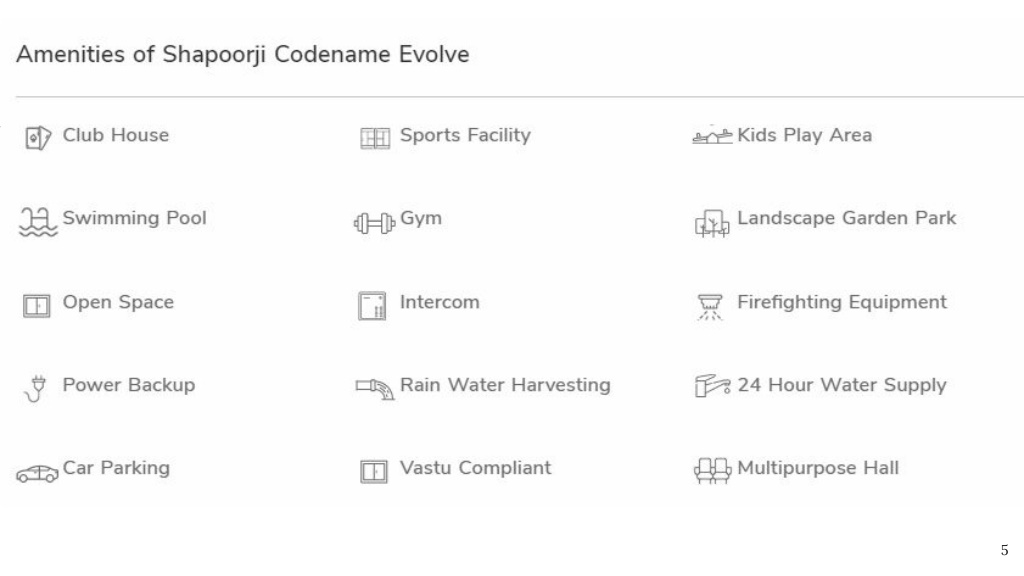Click the Rain Water Harvesting pipe icon

pyautogui.click(x=375, y=389)
